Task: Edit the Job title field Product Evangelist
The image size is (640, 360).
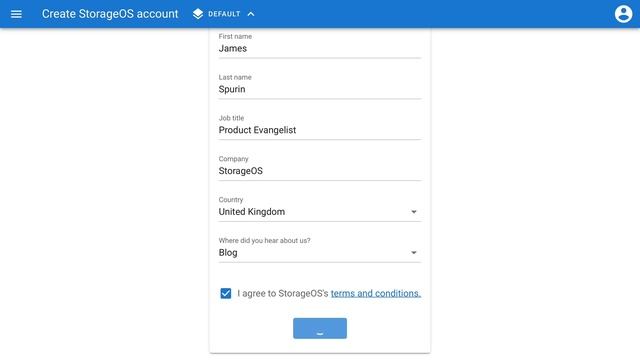Action: (x=320, y=130)
